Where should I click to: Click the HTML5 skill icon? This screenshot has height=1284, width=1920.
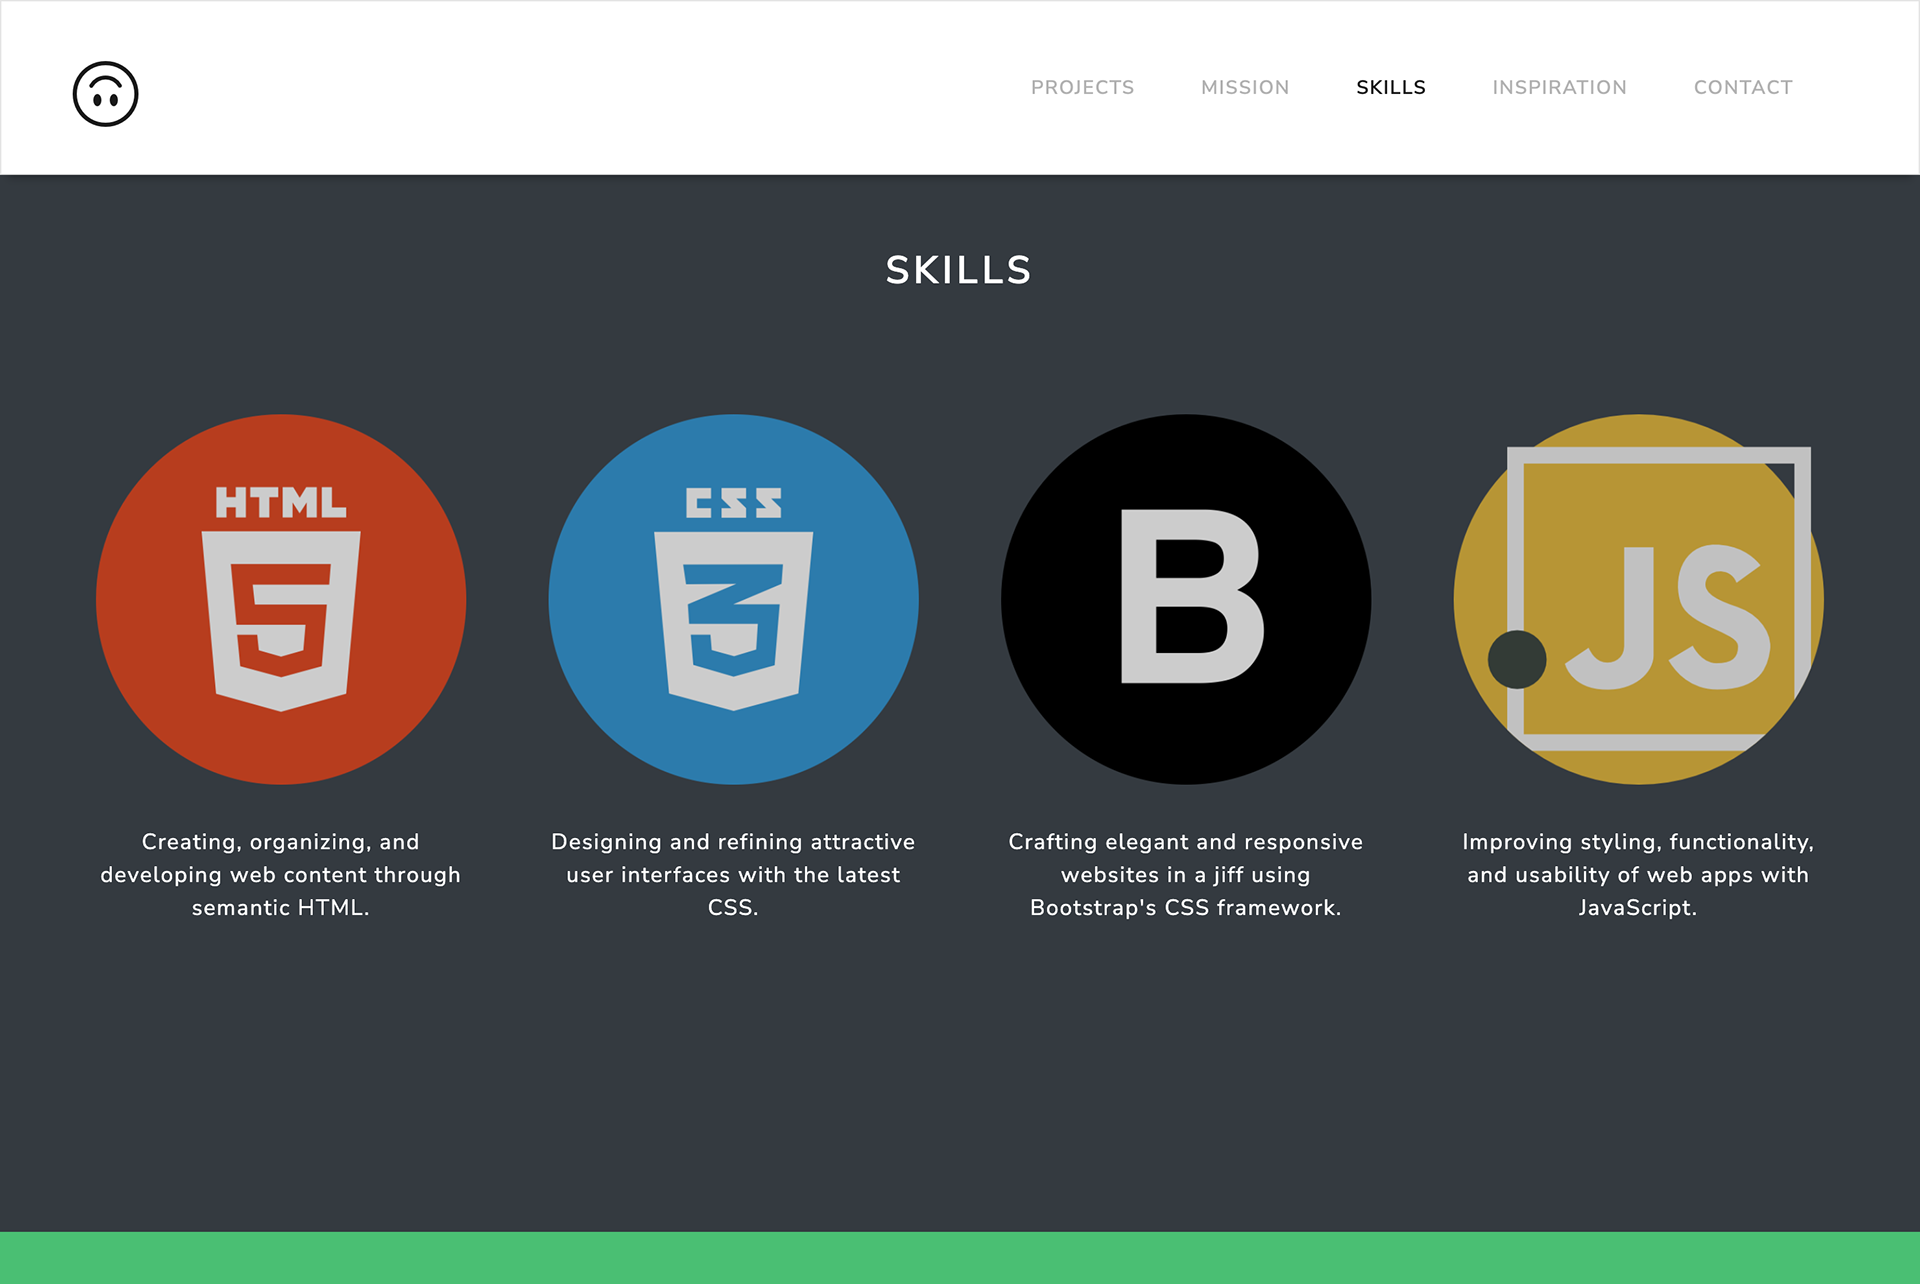point(281,599)
